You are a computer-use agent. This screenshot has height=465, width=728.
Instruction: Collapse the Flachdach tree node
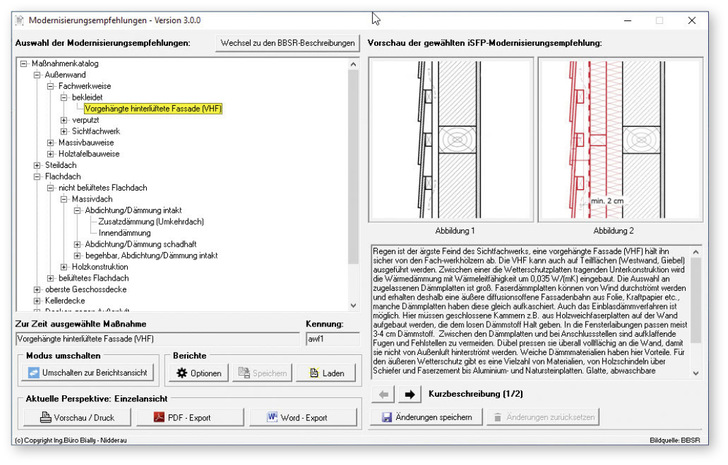tap(37, 176)
